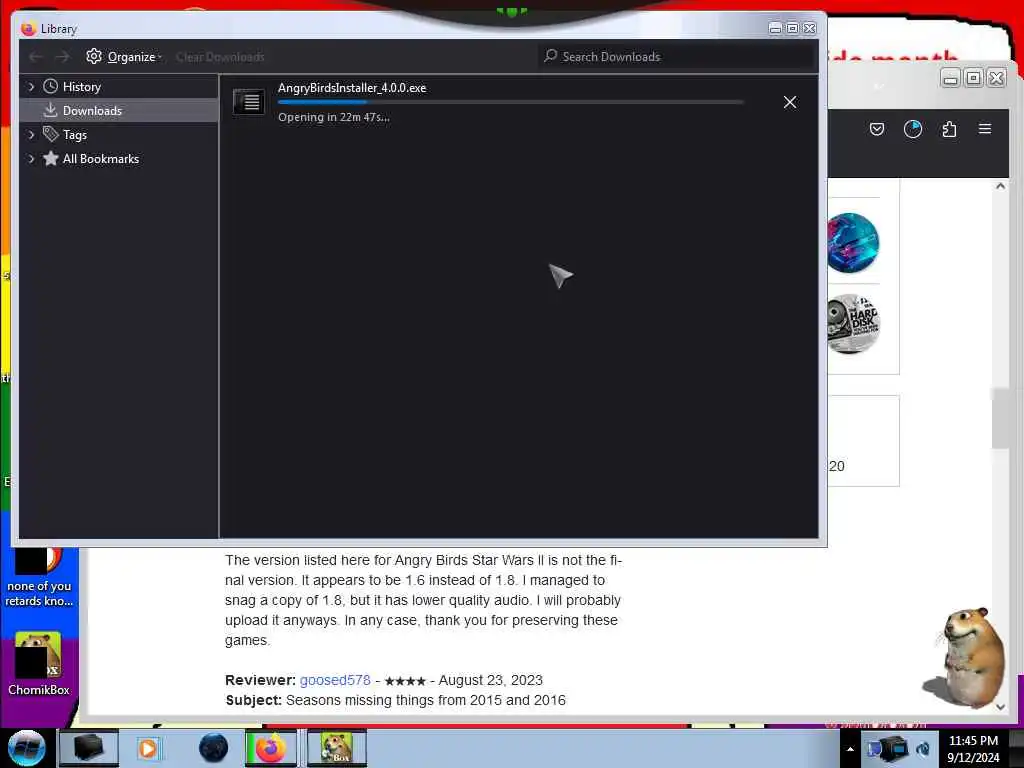Screen dimensions: 1024x768
Task: Click the browser page scroll down arrow
Action: point(1000,707)
